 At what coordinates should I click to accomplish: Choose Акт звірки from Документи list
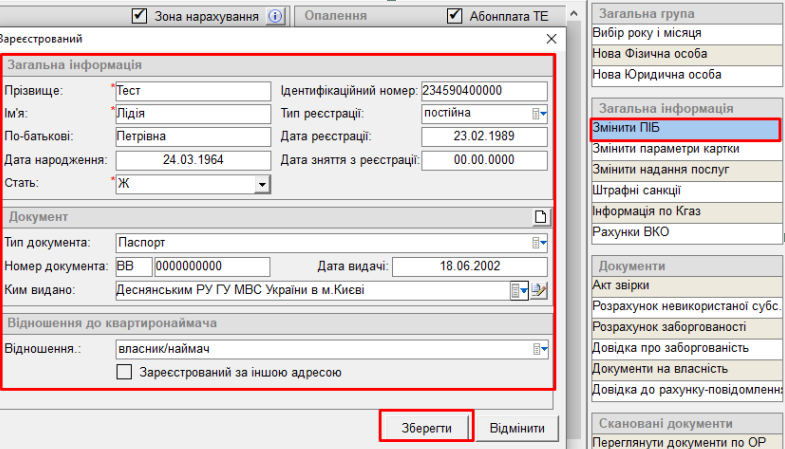[x=685, y=286]
